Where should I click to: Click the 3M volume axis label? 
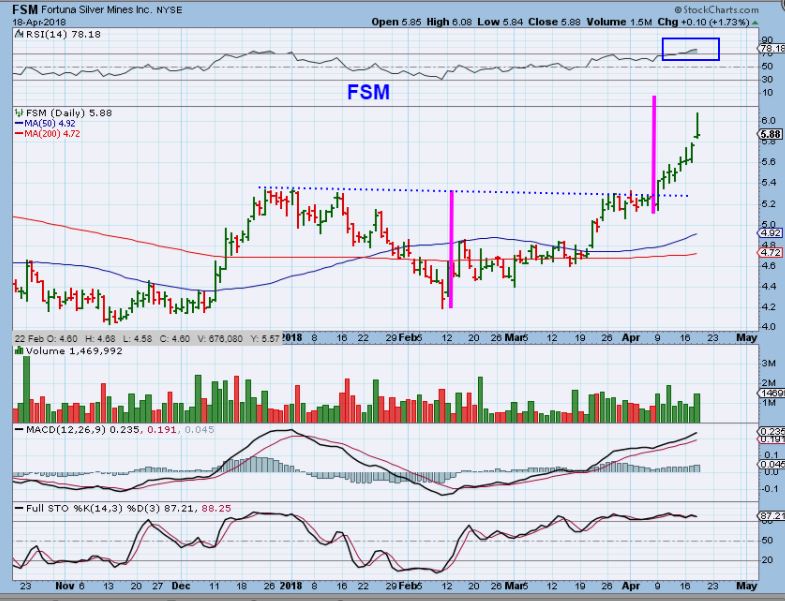click(768, 363)
